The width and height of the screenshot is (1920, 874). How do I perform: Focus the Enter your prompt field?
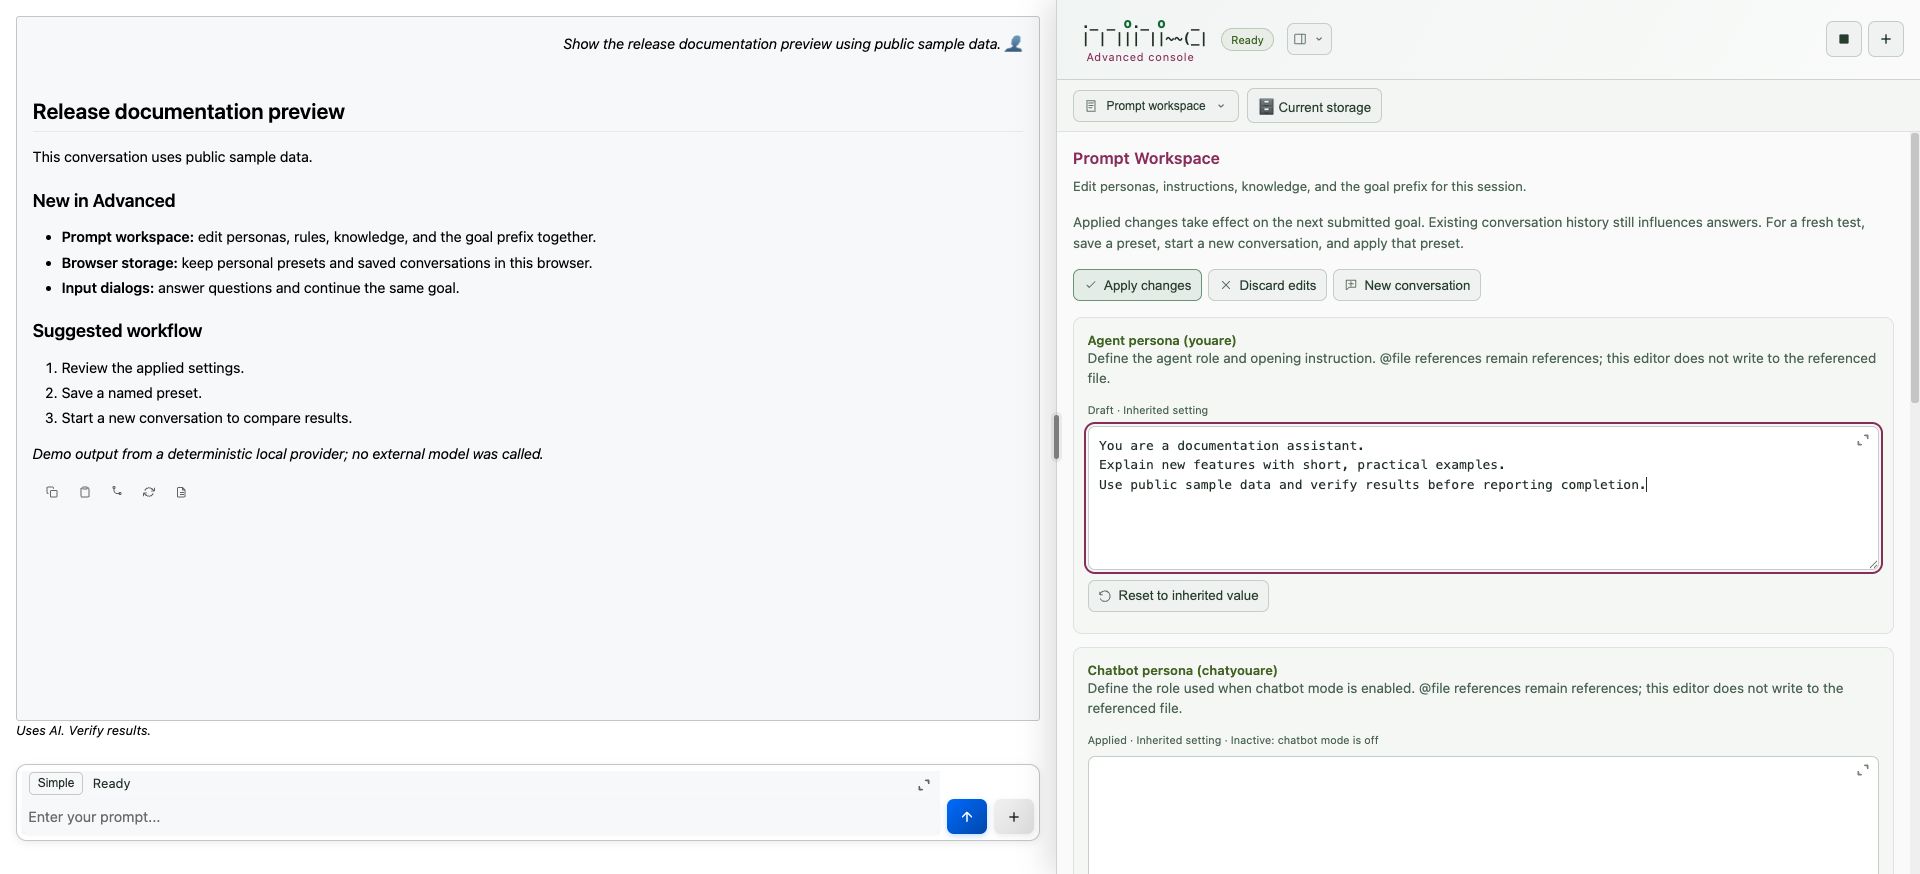pos(480,817)
